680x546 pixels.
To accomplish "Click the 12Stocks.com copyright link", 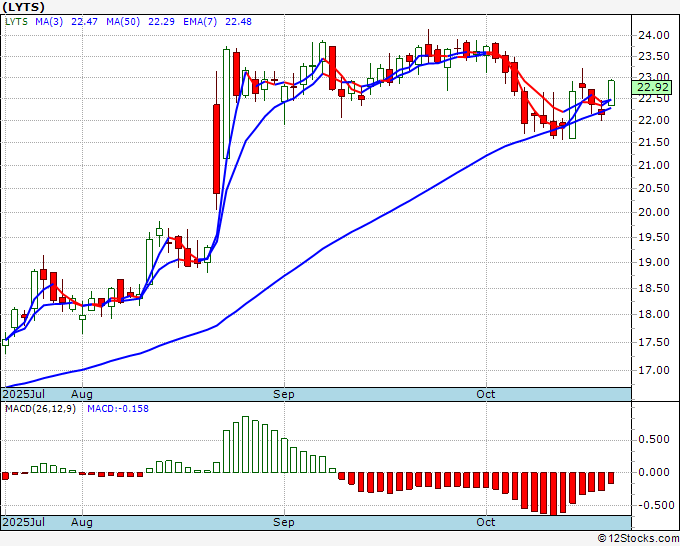I will click(638, 539).
